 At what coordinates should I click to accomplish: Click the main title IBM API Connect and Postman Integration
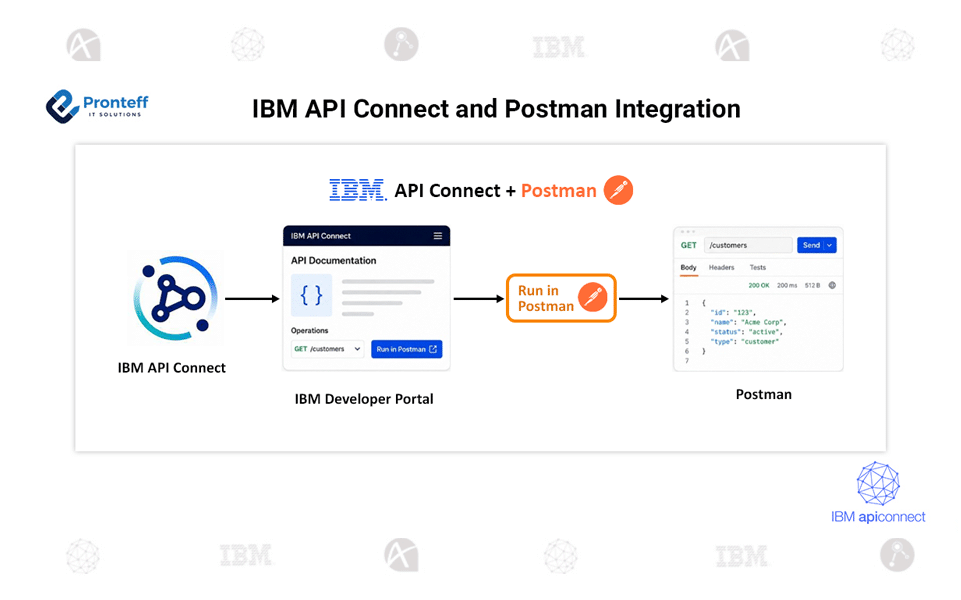point(496,108)
